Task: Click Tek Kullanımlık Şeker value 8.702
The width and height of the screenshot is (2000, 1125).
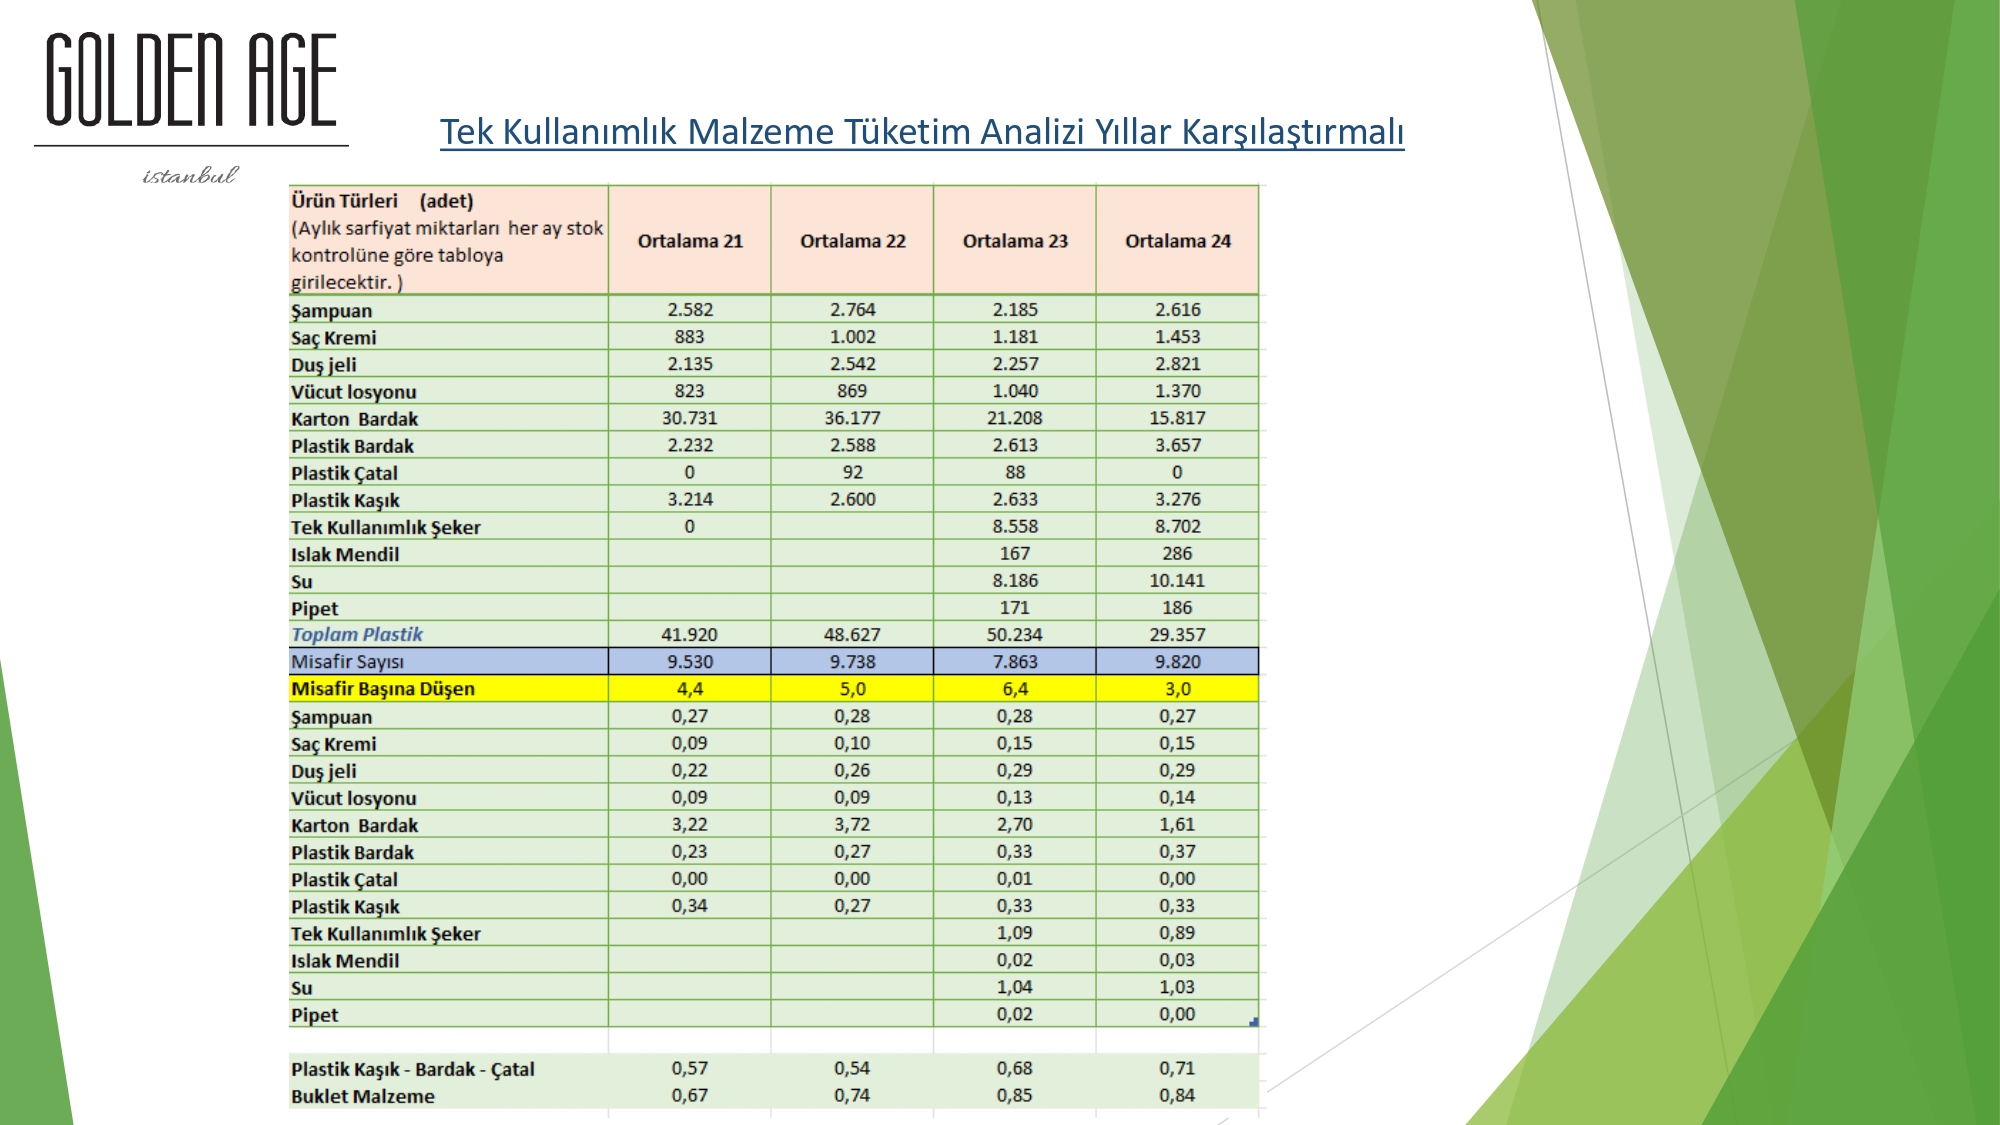Action: tap(1178, 526)
